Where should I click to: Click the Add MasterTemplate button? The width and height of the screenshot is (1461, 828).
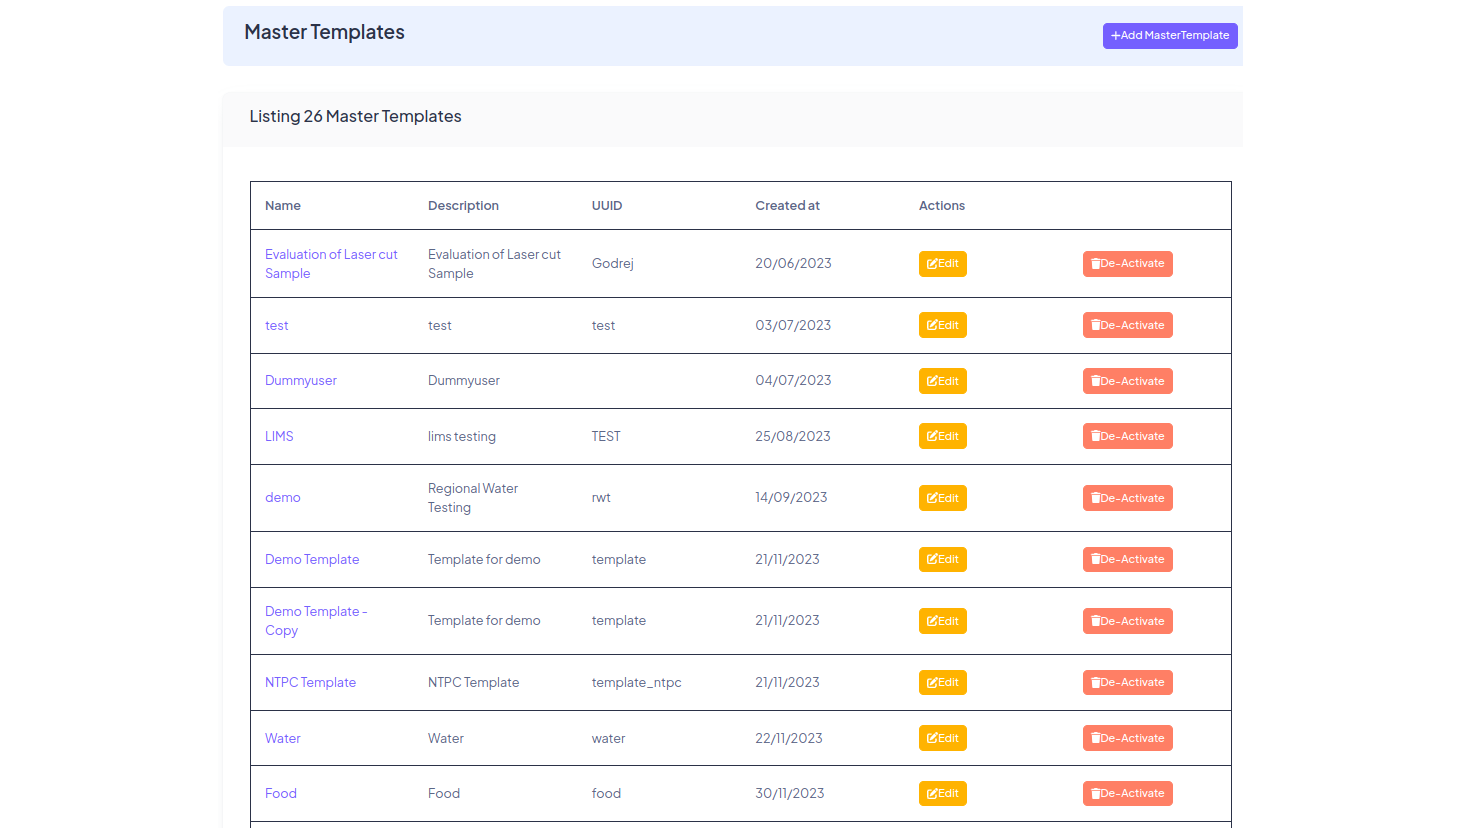click(1169, 36)
